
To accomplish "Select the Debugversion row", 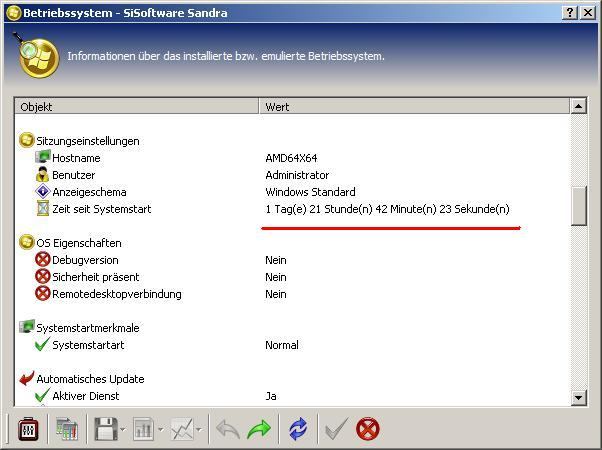I will click(292, 260).
